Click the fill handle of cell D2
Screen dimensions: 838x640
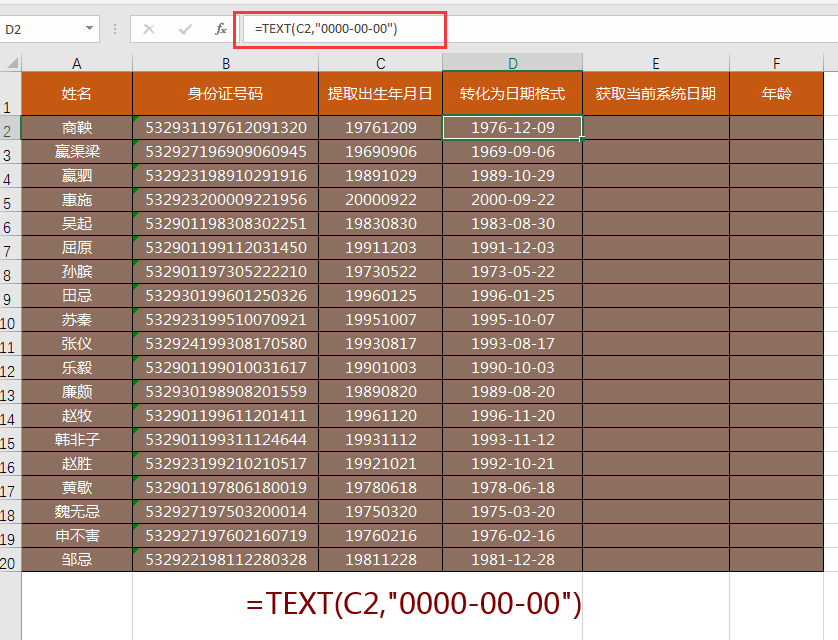coord(582,139)
